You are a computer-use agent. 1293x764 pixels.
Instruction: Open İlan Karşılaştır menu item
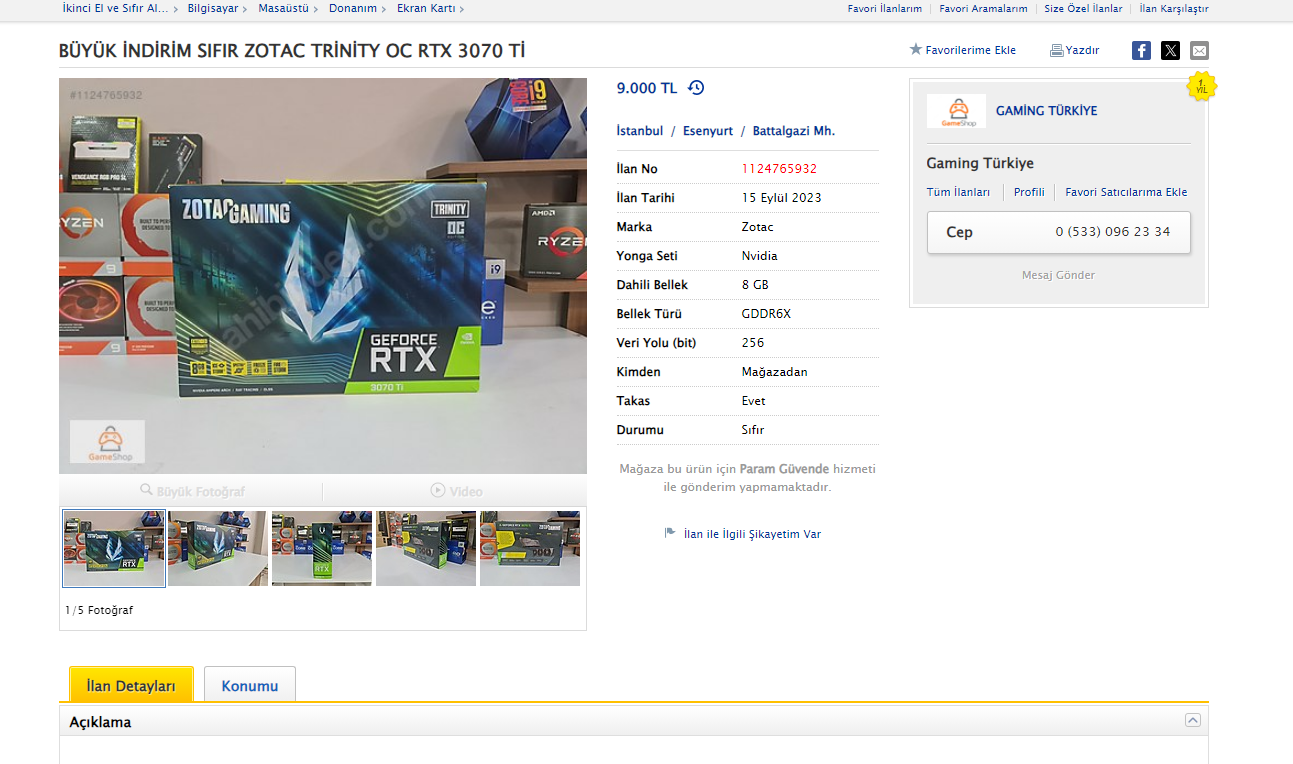coord(1174,9)
